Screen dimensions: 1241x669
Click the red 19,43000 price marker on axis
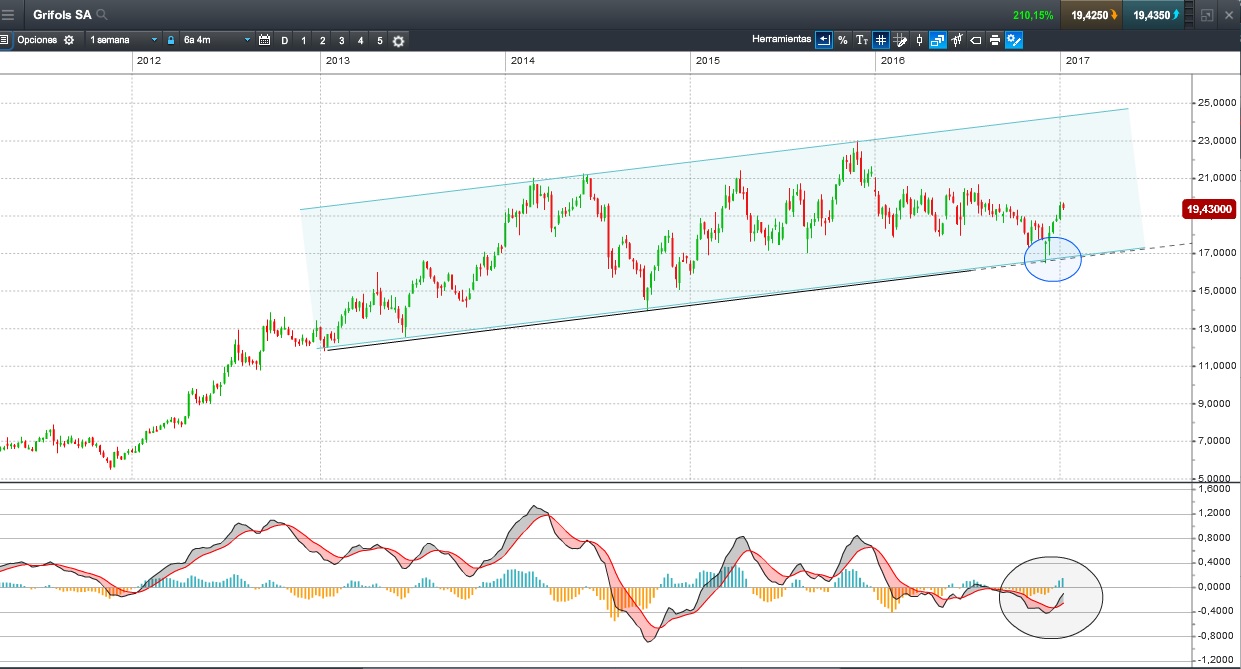pos(1209,209)
